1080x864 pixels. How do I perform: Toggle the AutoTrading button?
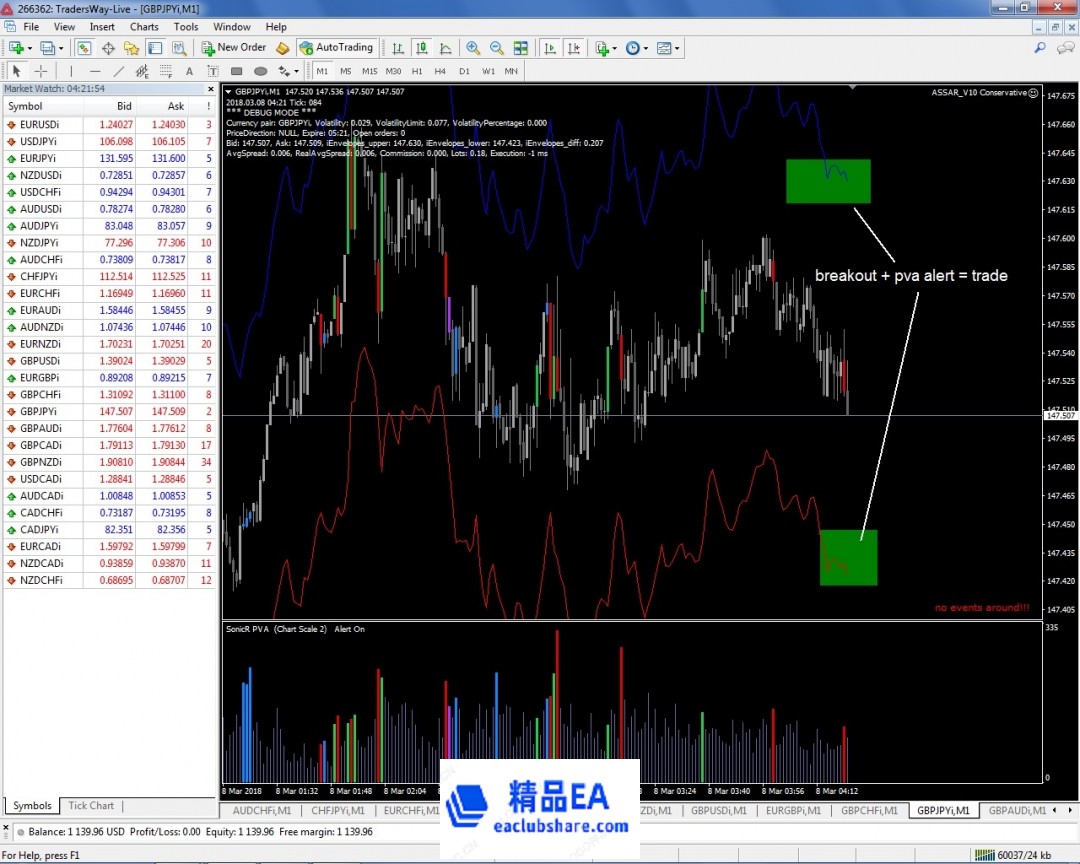click(x=336, y=48)
